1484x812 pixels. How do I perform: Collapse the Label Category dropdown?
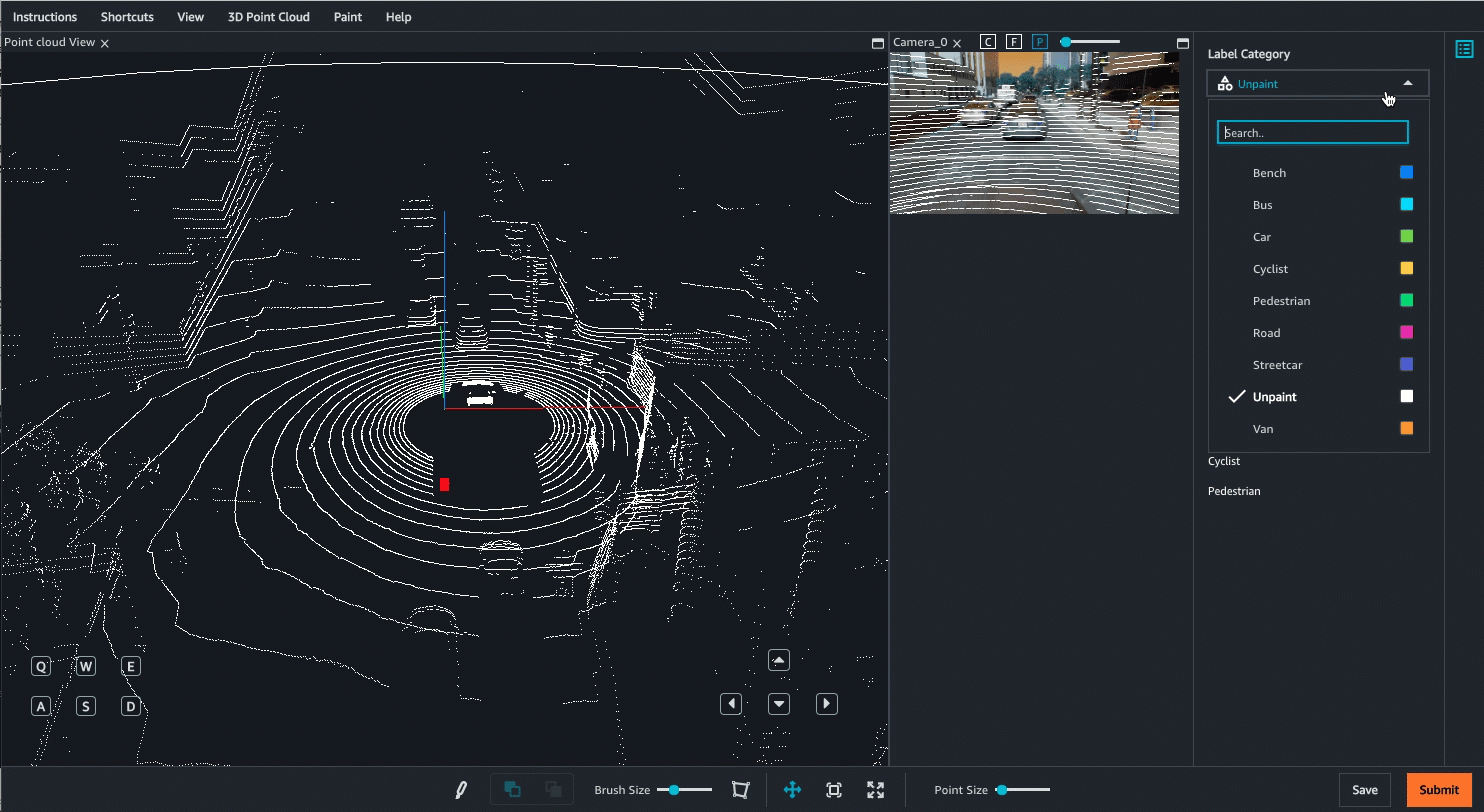tap(1407, 84)
